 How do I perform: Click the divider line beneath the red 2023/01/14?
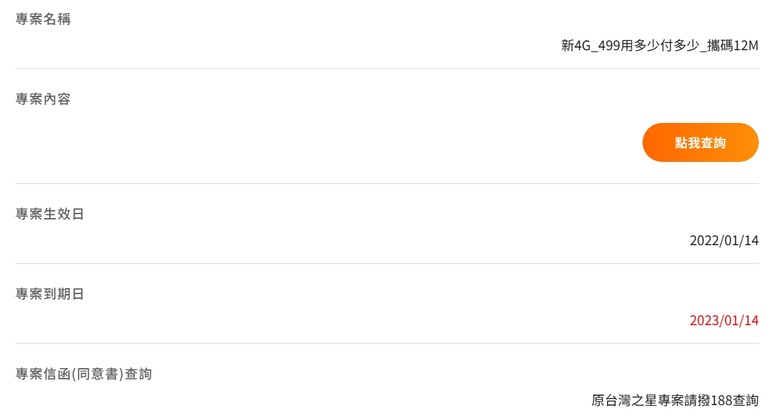tap(387, 343)
